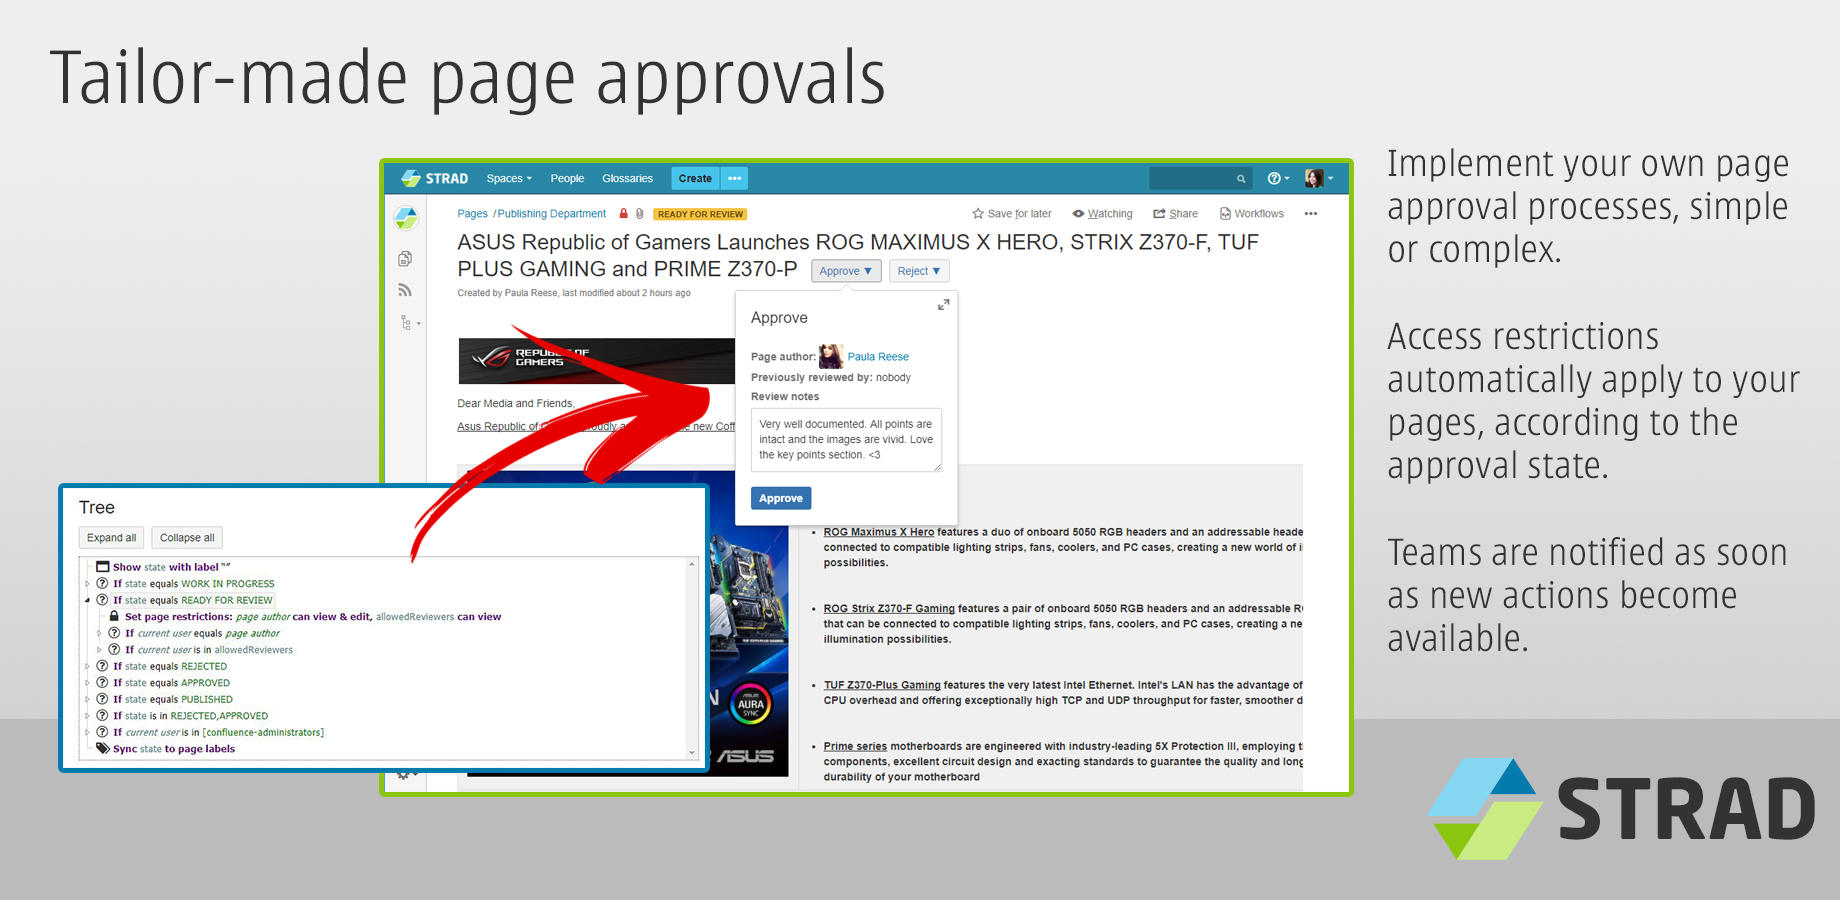Go to the Publishing Department breadcrumb

(552, 214)
